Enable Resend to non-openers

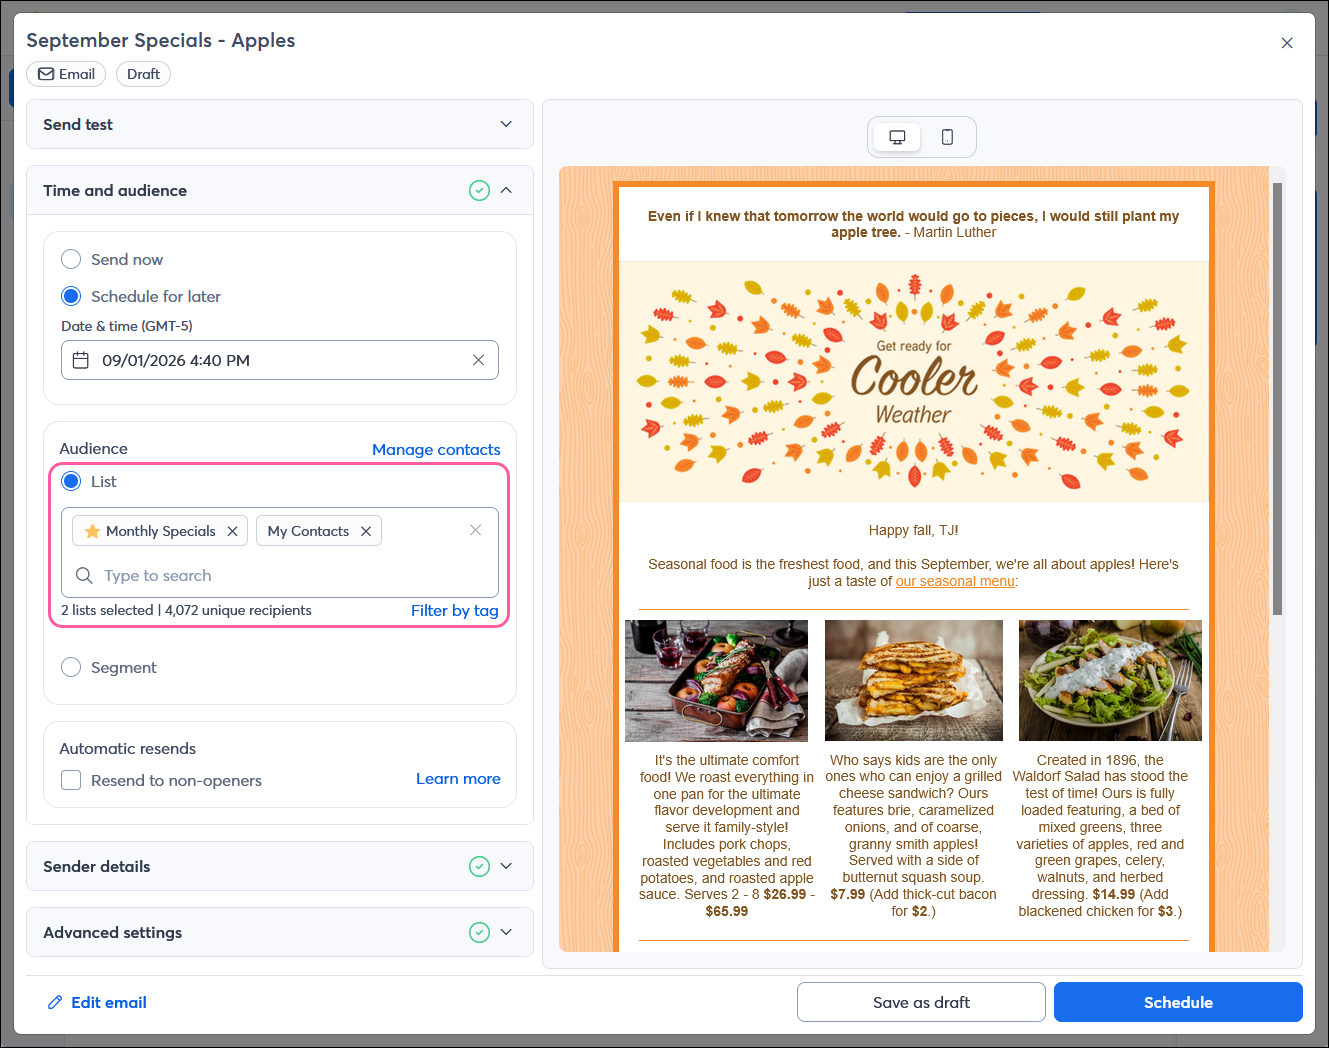(x=71, y=780)
